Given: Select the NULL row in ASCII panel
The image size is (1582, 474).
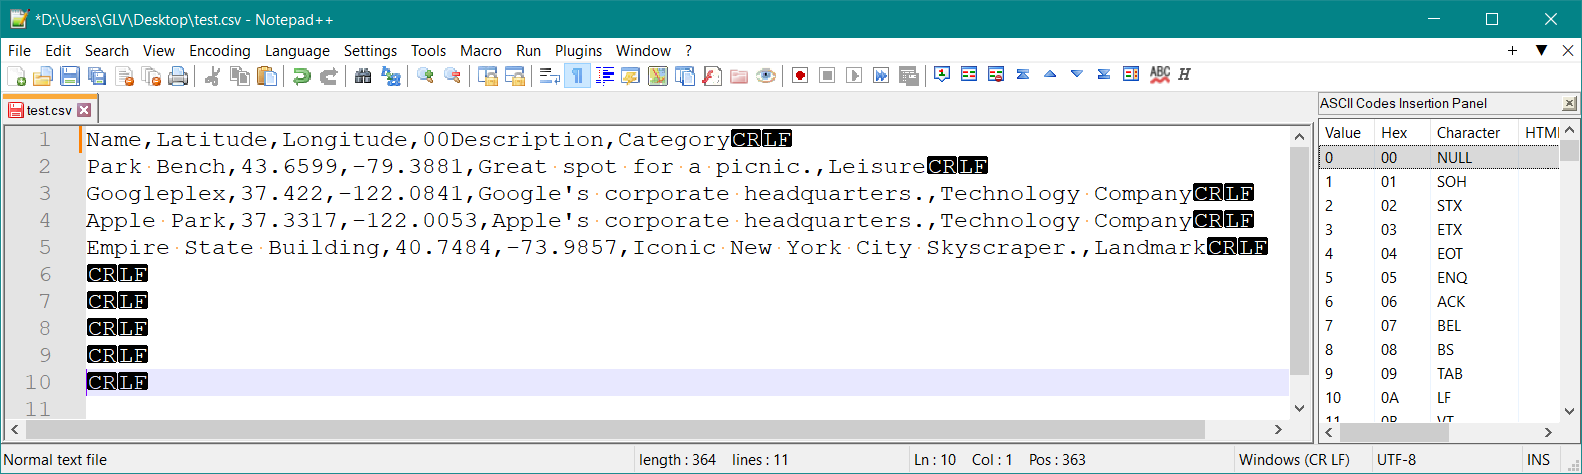Looking at the screenshot, I should tap(1439, 157).
